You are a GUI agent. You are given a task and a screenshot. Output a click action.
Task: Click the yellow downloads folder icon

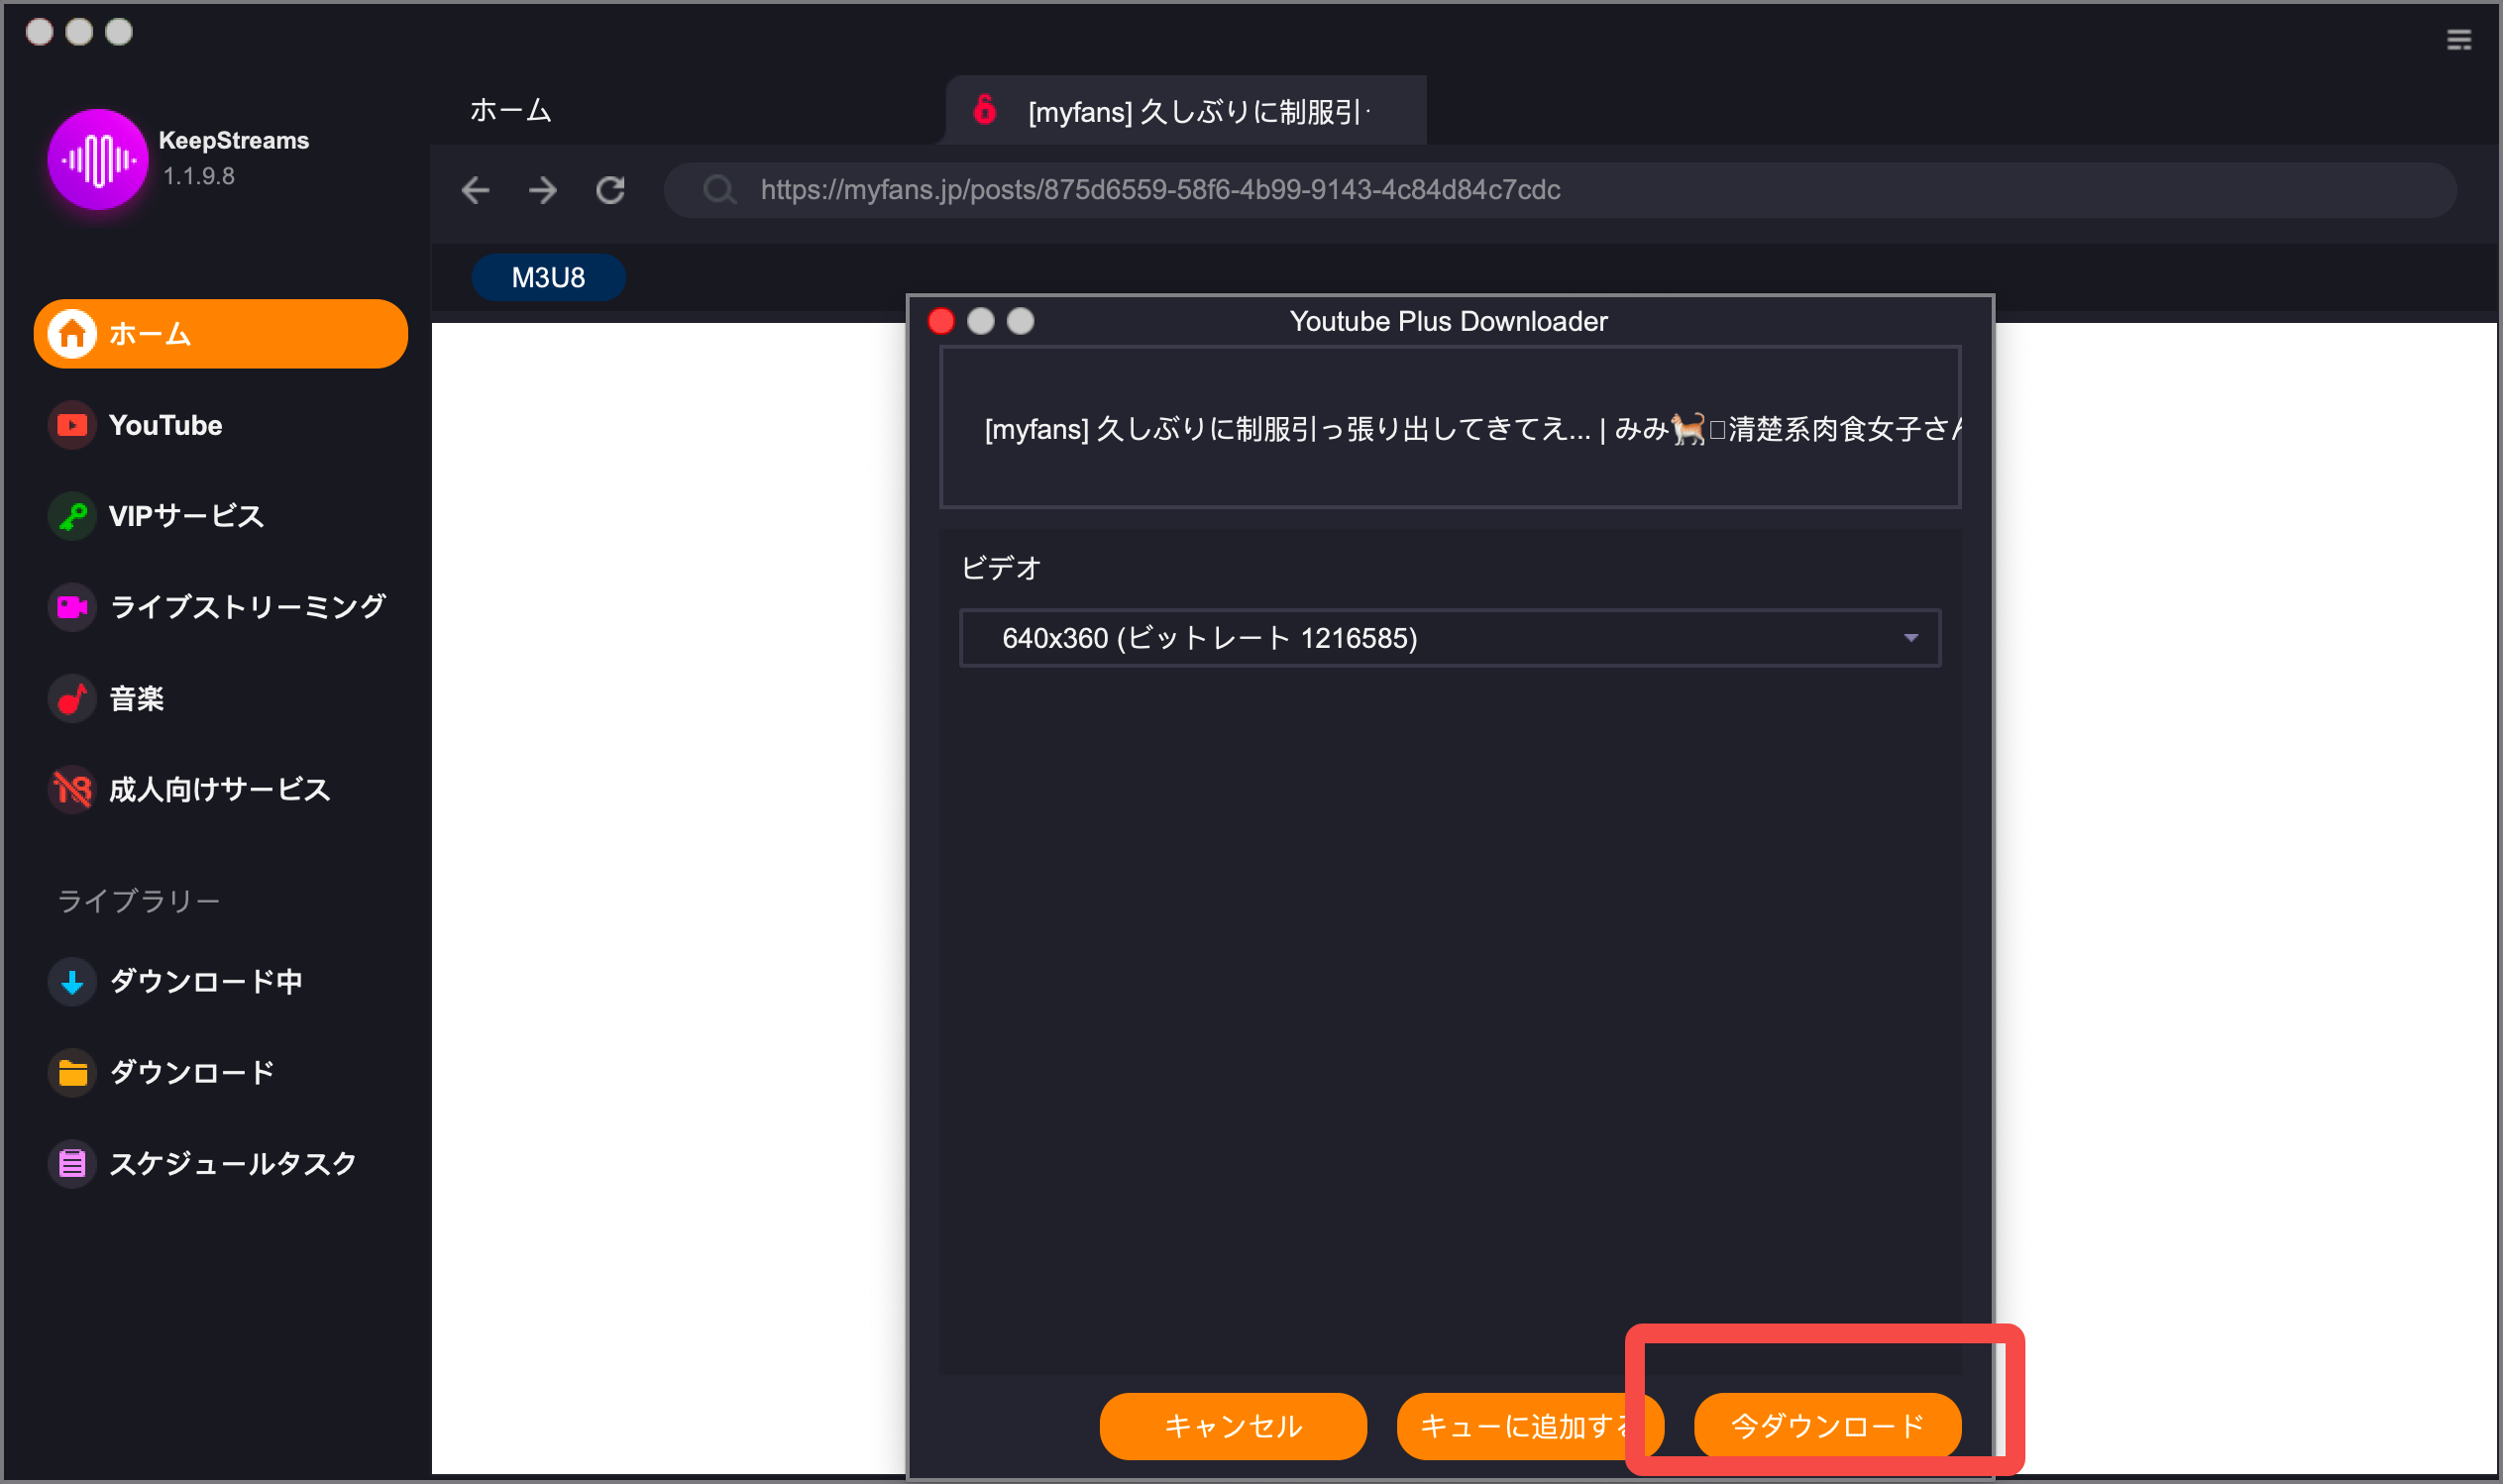(x=72, y=1073)
